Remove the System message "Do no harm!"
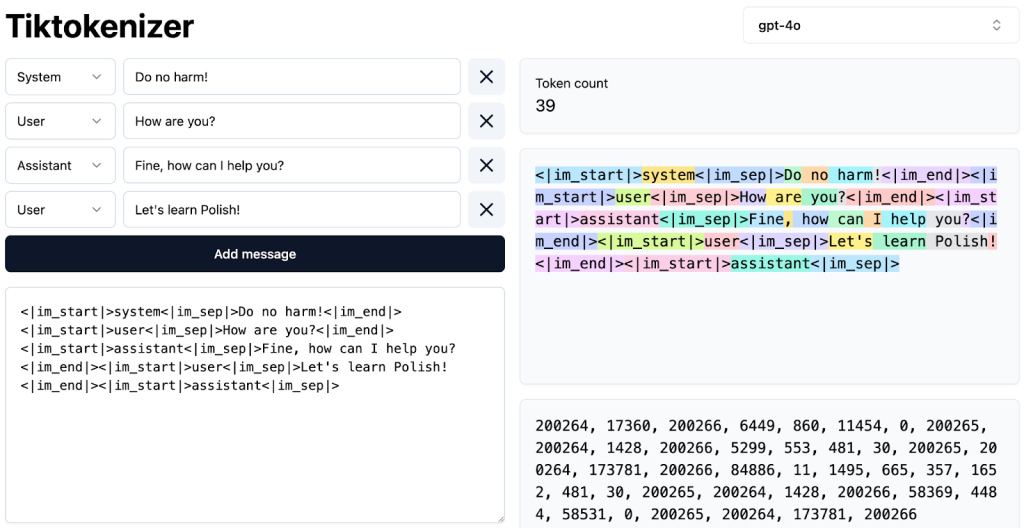Image resolution: width=1024 pixels, height=528 pixels. pos(486,77)
